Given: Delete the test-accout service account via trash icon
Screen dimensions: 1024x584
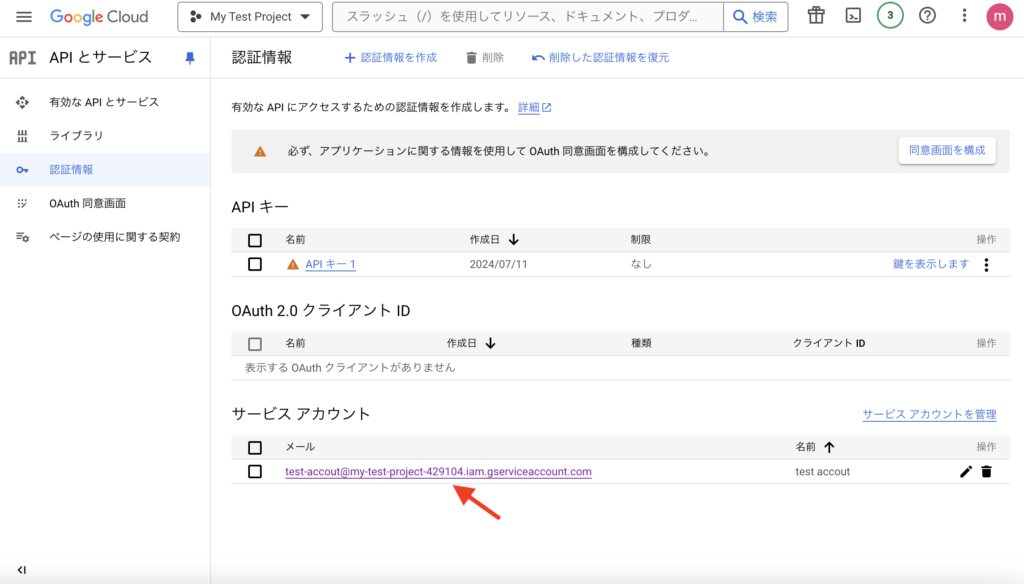Looking at the screenshot, I should click(x=986, y=472).
